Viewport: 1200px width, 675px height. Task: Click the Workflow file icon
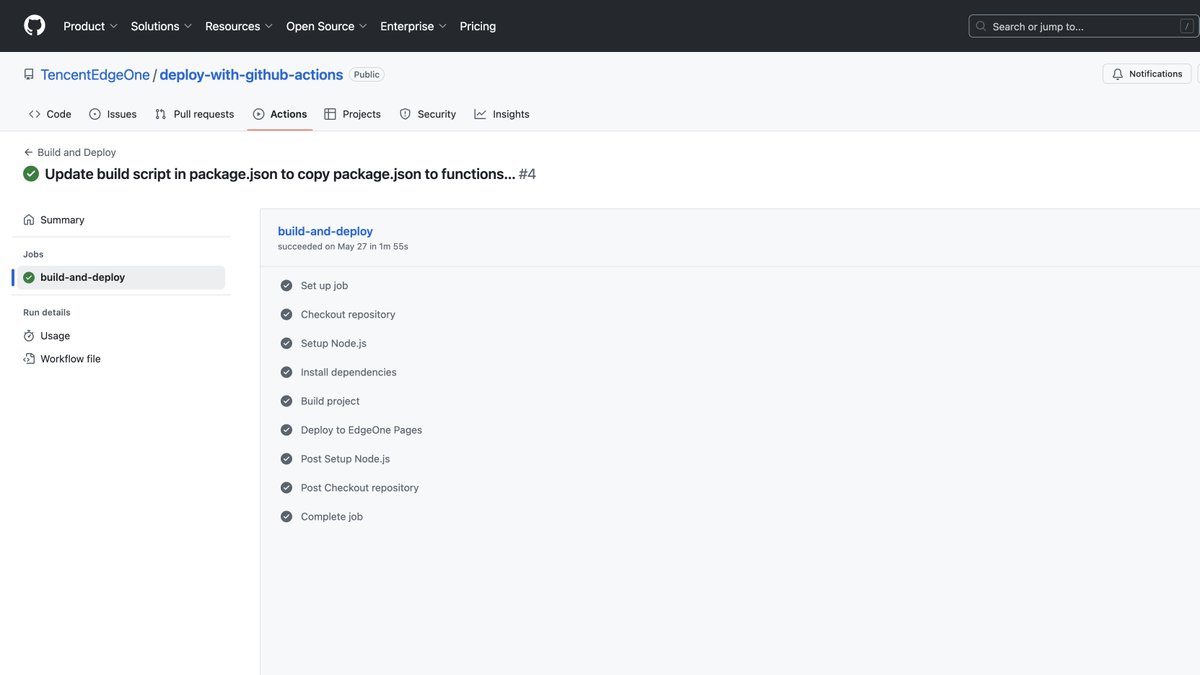(29, 359)
